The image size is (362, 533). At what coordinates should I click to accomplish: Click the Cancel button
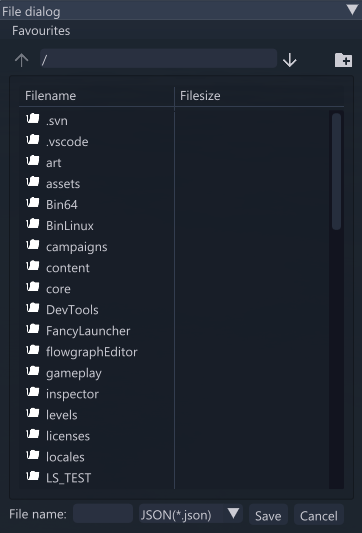319,515
